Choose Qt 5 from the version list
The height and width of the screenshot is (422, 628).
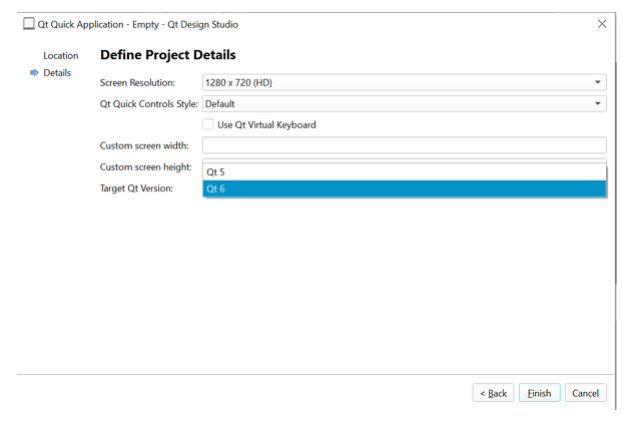(405, 172)
